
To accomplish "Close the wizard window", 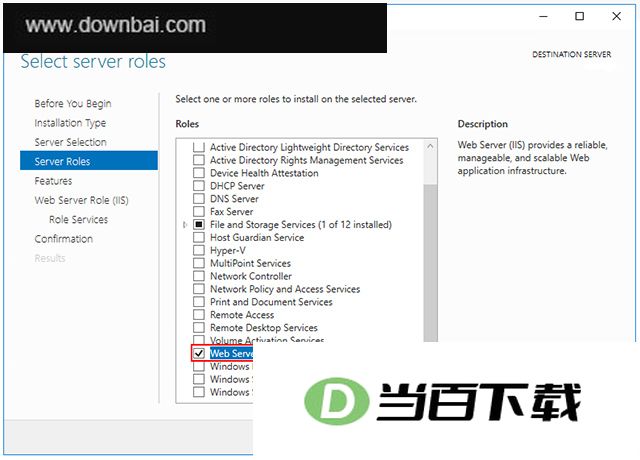I will click(x=616, y=16).
